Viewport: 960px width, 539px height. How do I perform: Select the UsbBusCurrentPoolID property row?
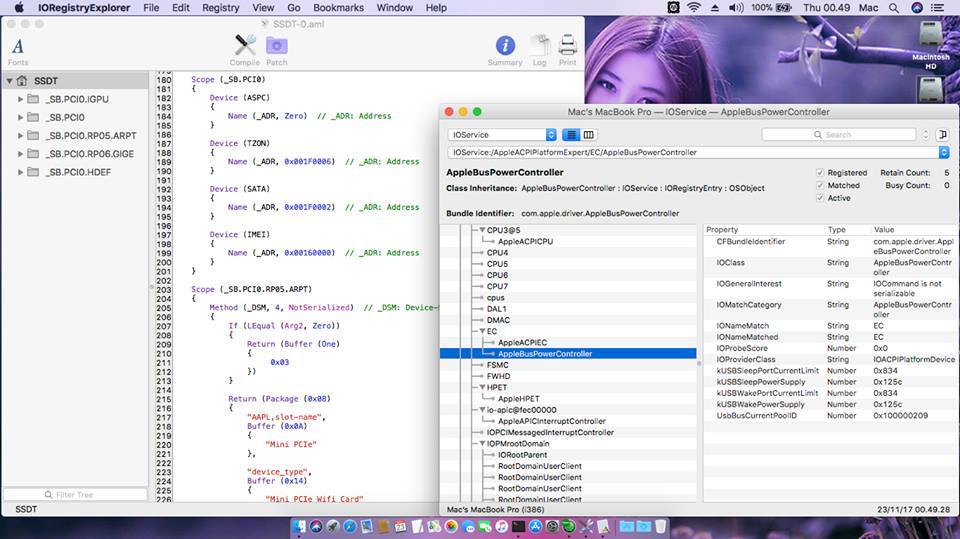point(830,415)
